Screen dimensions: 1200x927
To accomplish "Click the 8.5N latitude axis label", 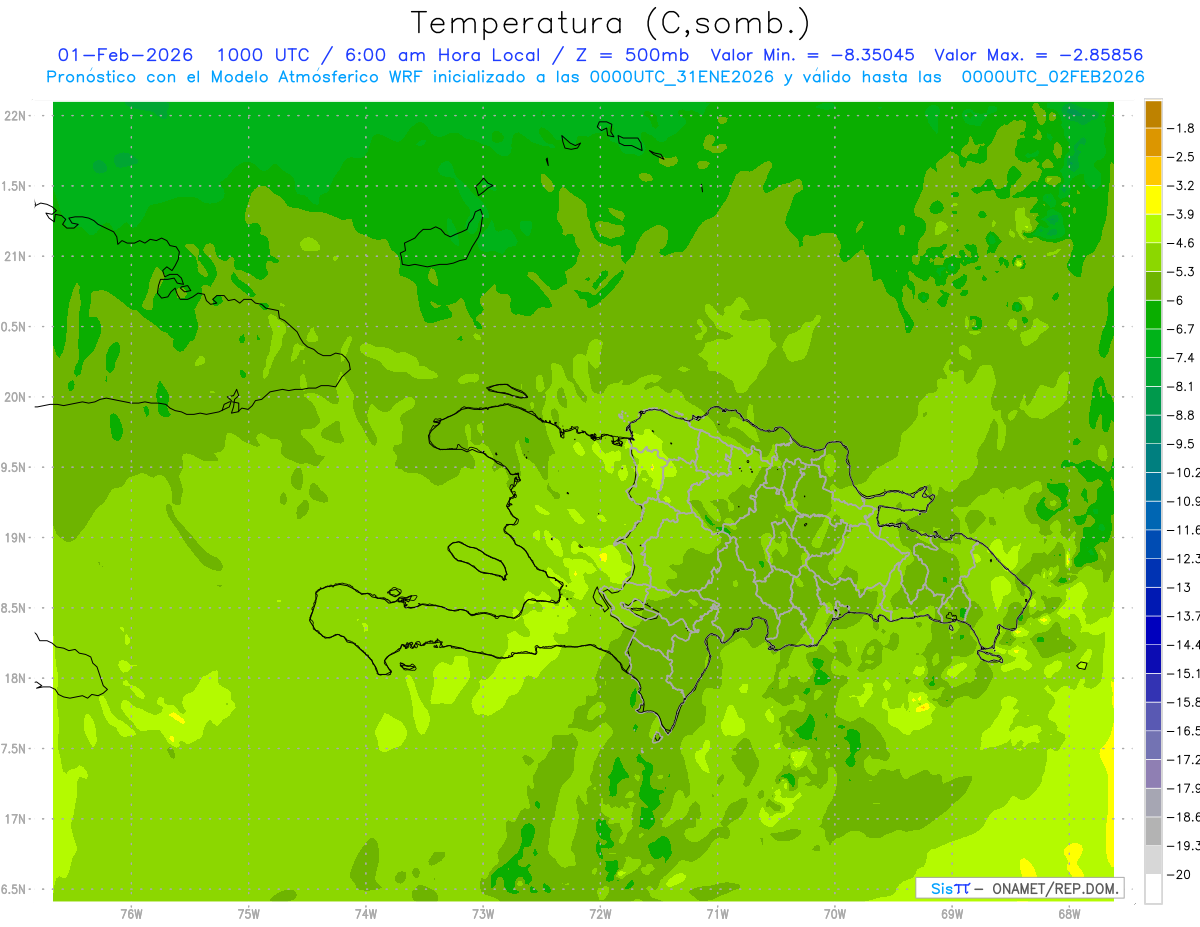I will (x=15, y=608).
